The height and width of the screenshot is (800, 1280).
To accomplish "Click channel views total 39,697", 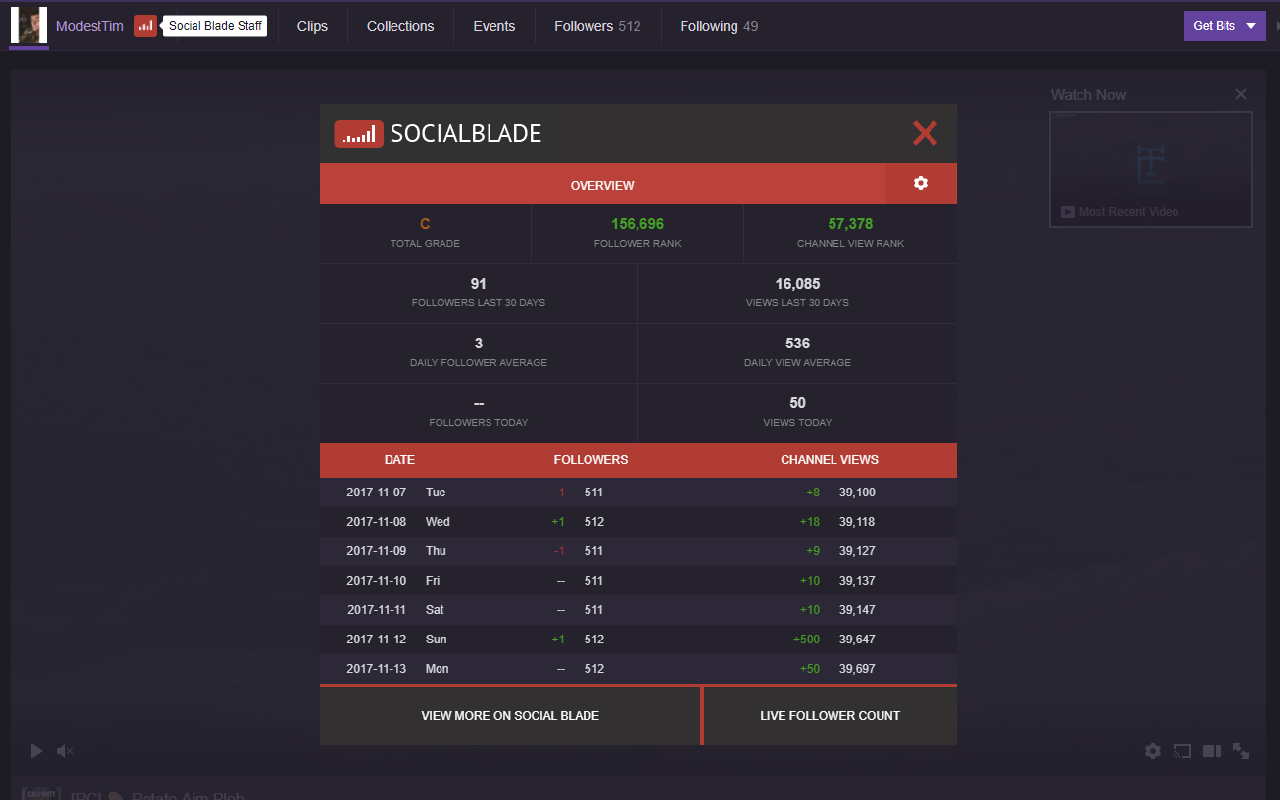I will pos(857,669).
